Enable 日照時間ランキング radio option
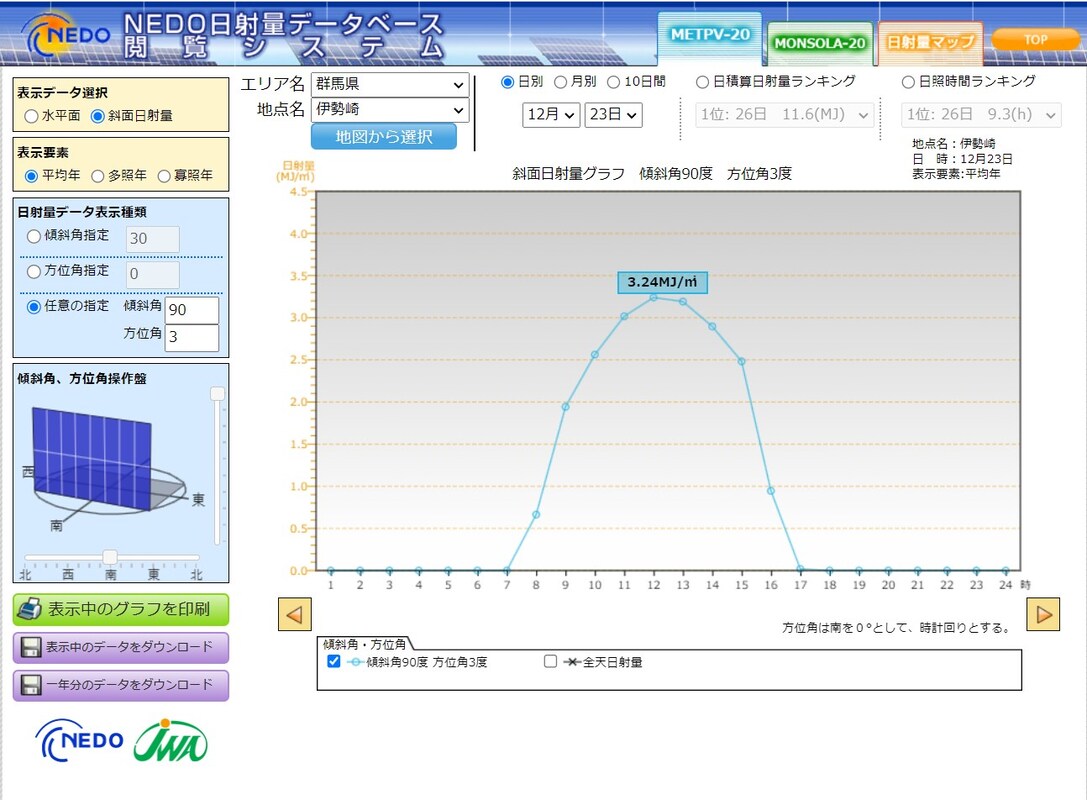The width and height of the screenshot is (1087, 800). [907, 82]
